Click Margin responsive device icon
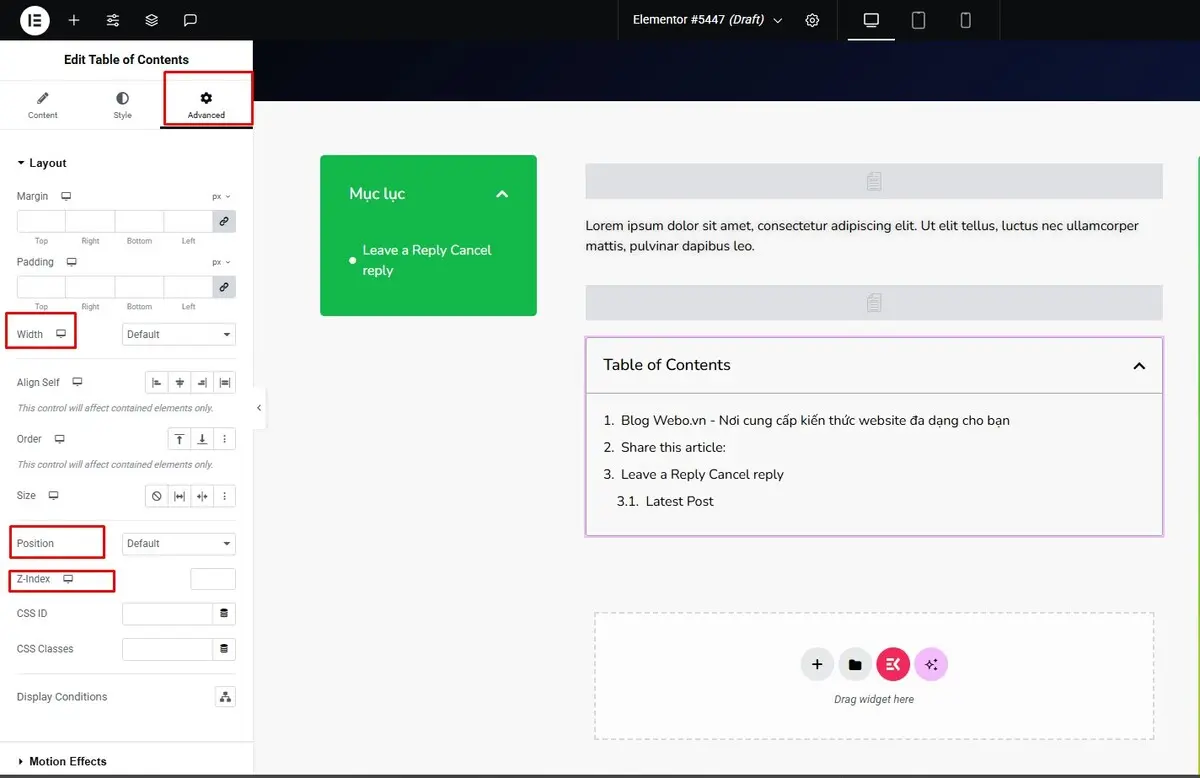Viewport: 1200px width, 778px height. tap(66, 196)
